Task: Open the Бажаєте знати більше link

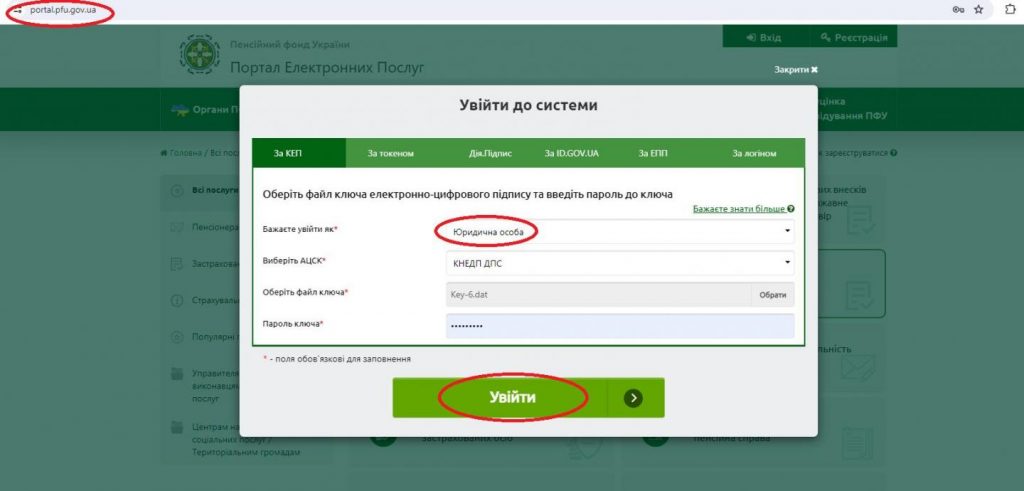Action: pos(738,209)
